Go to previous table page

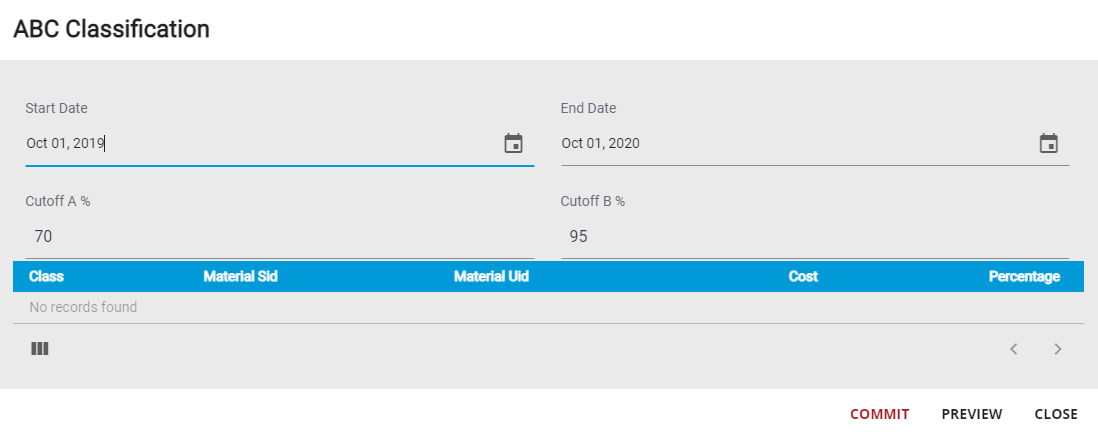point(1014,349)
